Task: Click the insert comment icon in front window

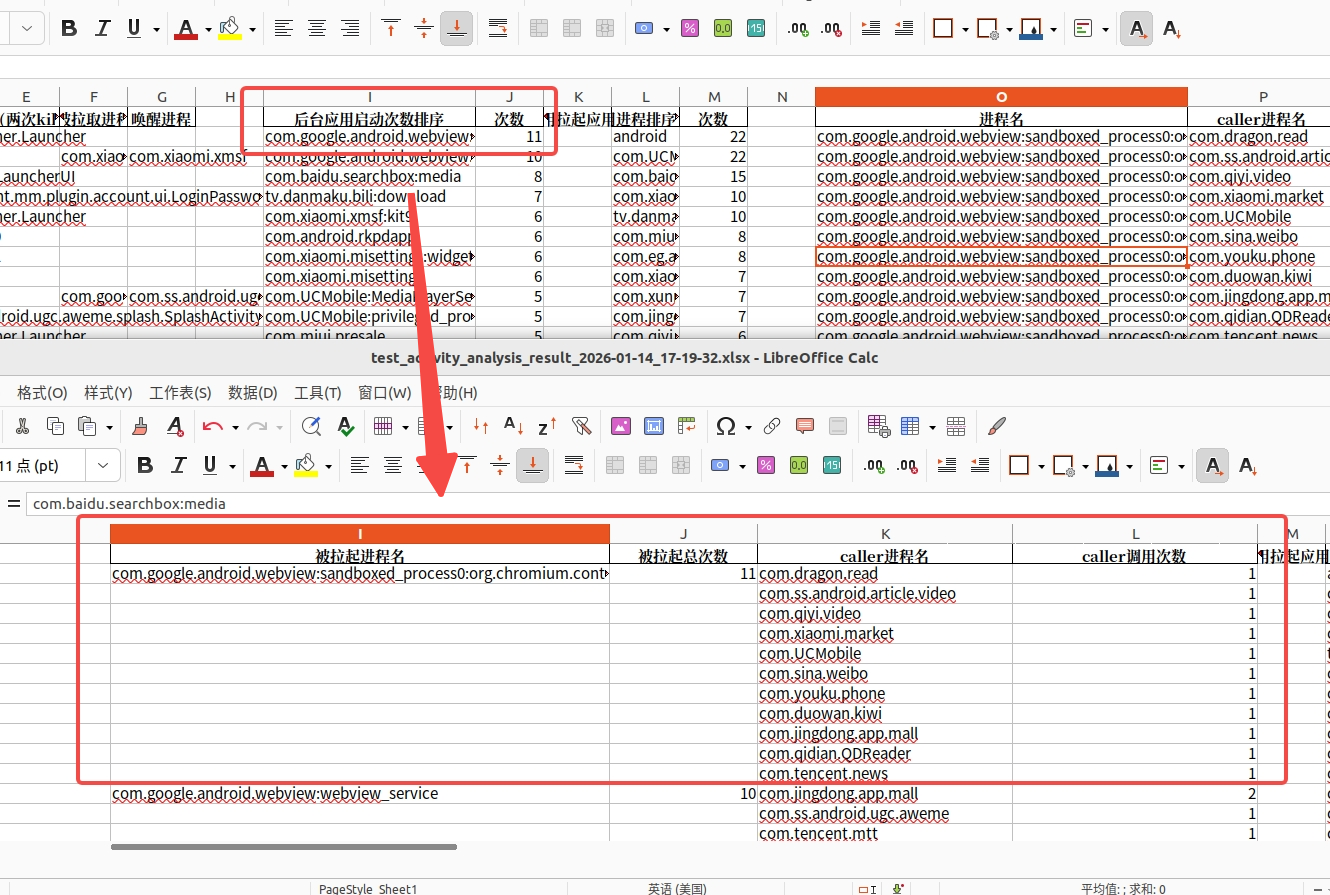Action: tap(805, 427)
